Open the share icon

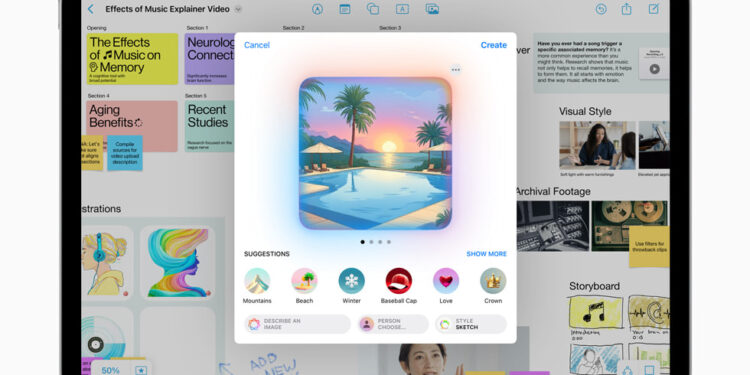point(627,9)
